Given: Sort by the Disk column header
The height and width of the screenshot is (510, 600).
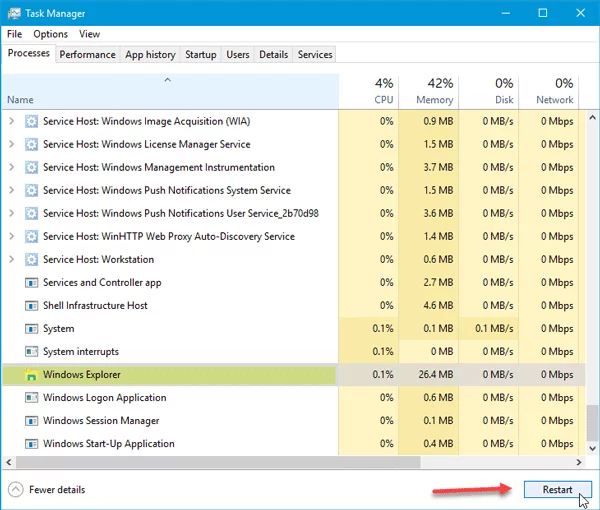Looking at the screenshot, I should click(489, 91).
